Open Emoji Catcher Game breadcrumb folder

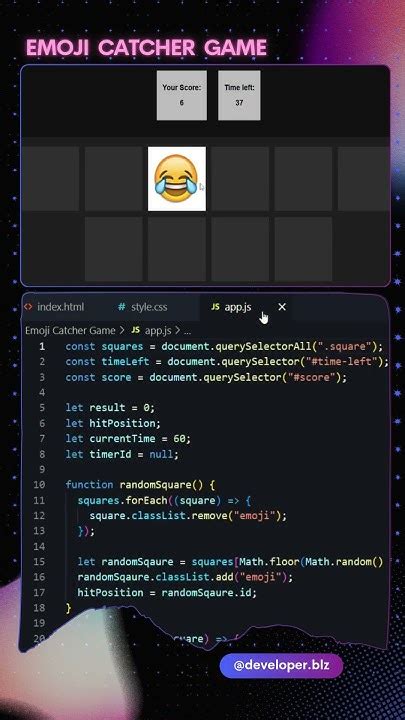70,330
